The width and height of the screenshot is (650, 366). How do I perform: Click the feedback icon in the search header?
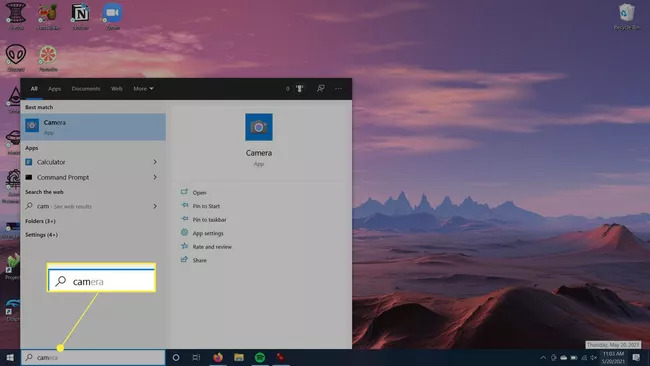tap(320, 88)
